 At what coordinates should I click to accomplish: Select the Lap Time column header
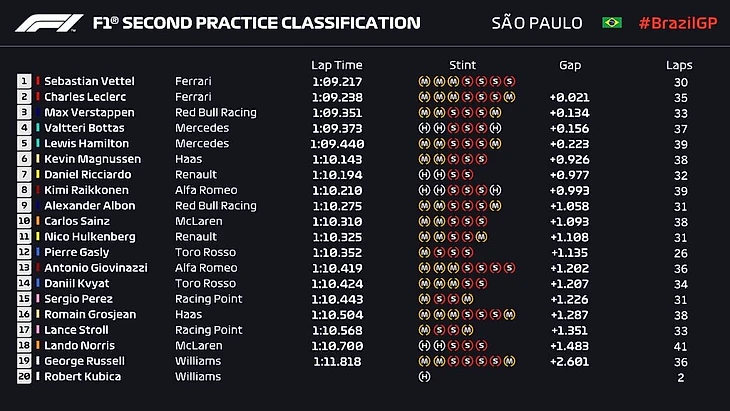(x=334, y=65)
